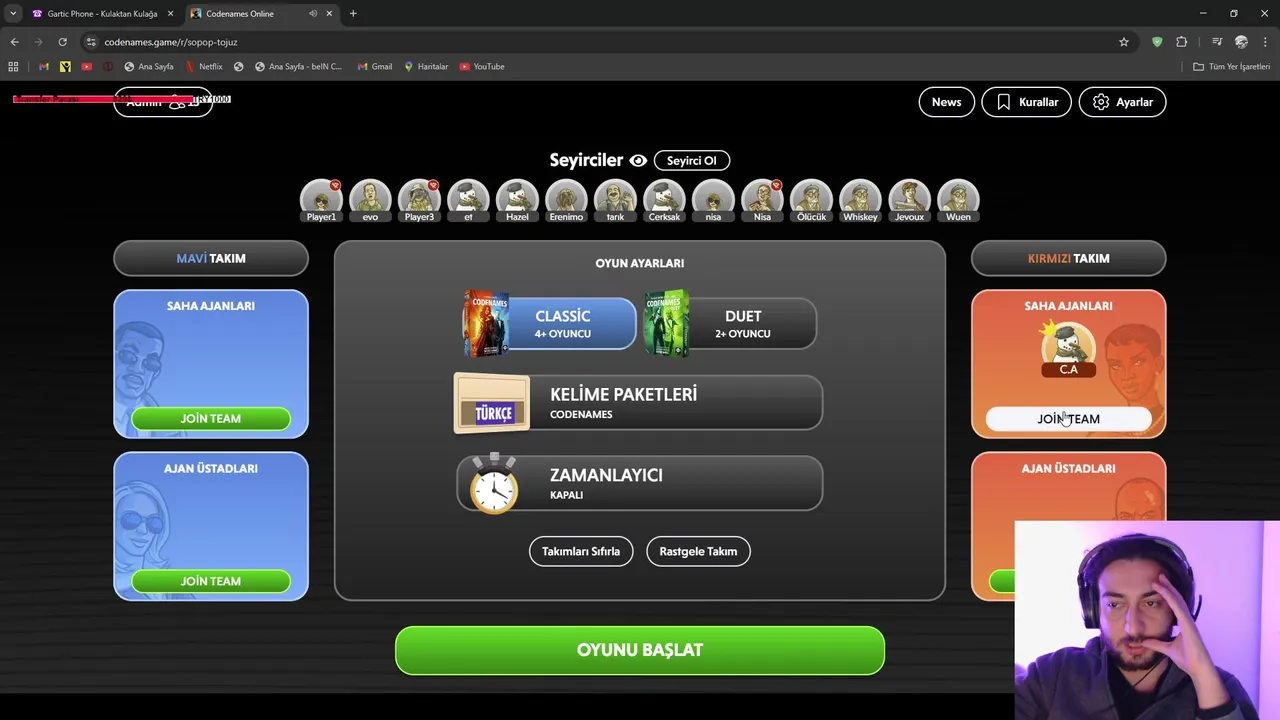Click the et snowman avatar
Image resolution: width=1280 pixels, height=720 pixels.
point(468,199)
